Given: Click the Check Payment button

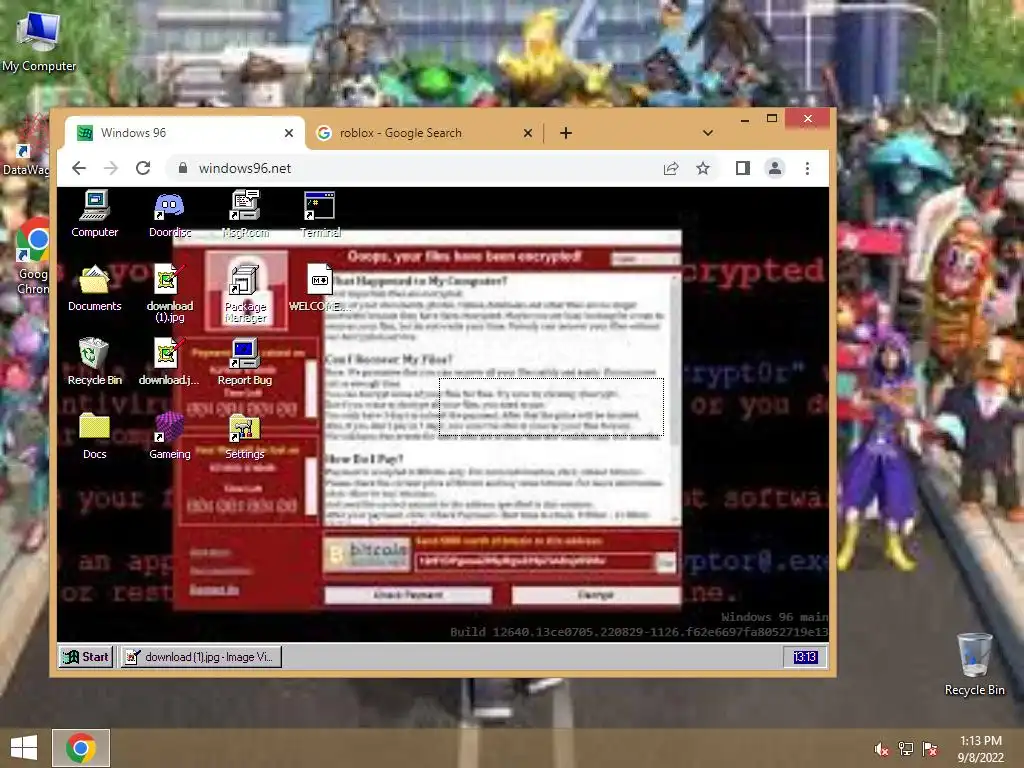Looking at the screenshot, I should click(408, 595).
